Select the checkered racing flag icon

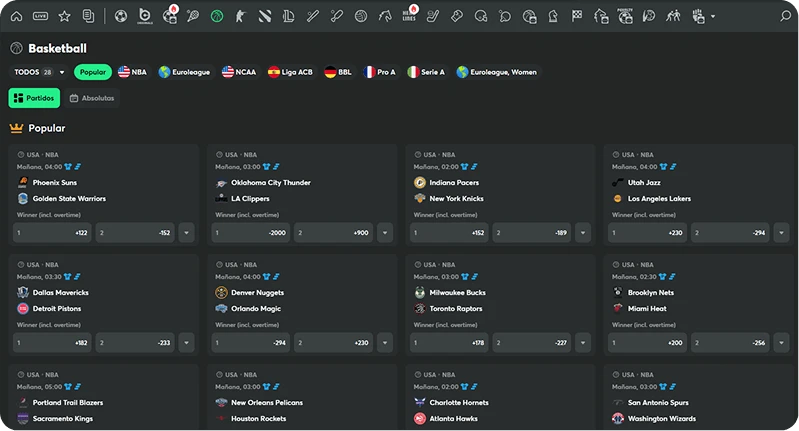point(577,16)
